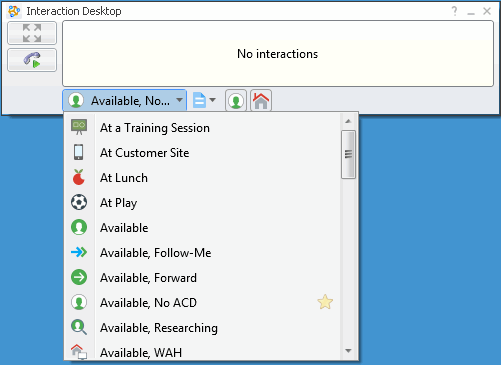501x365 pixels.
Task: Click the No interactions queue area
Action: coord(278,54)
